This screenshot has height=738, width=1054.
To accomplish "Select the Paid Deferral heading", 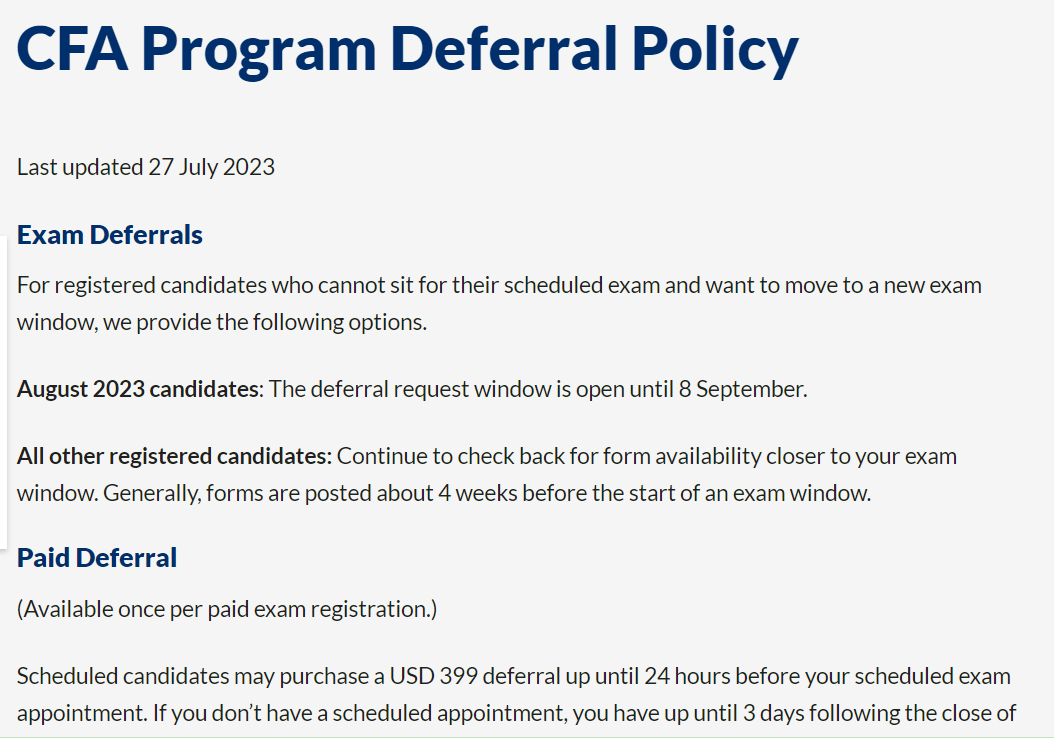I will pyautogui.click(x=97, y=558).
